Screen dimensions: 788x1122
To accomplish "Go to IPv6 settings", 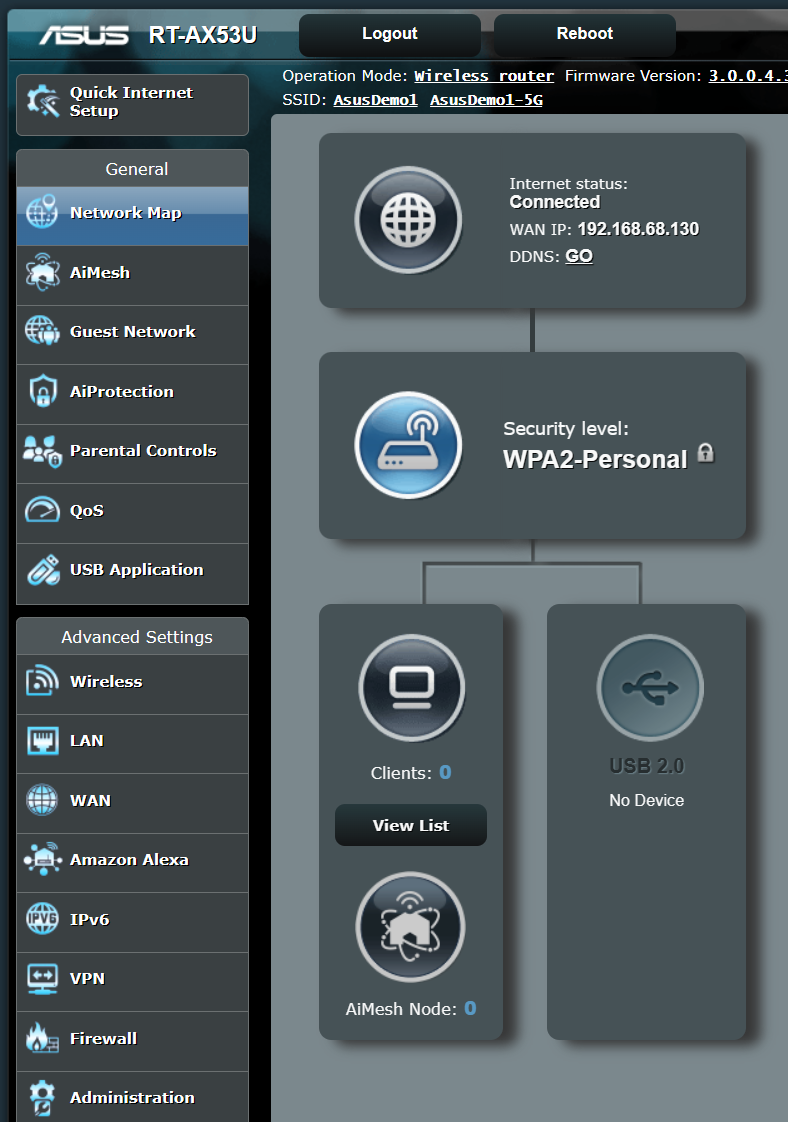I will pos(132,922).
